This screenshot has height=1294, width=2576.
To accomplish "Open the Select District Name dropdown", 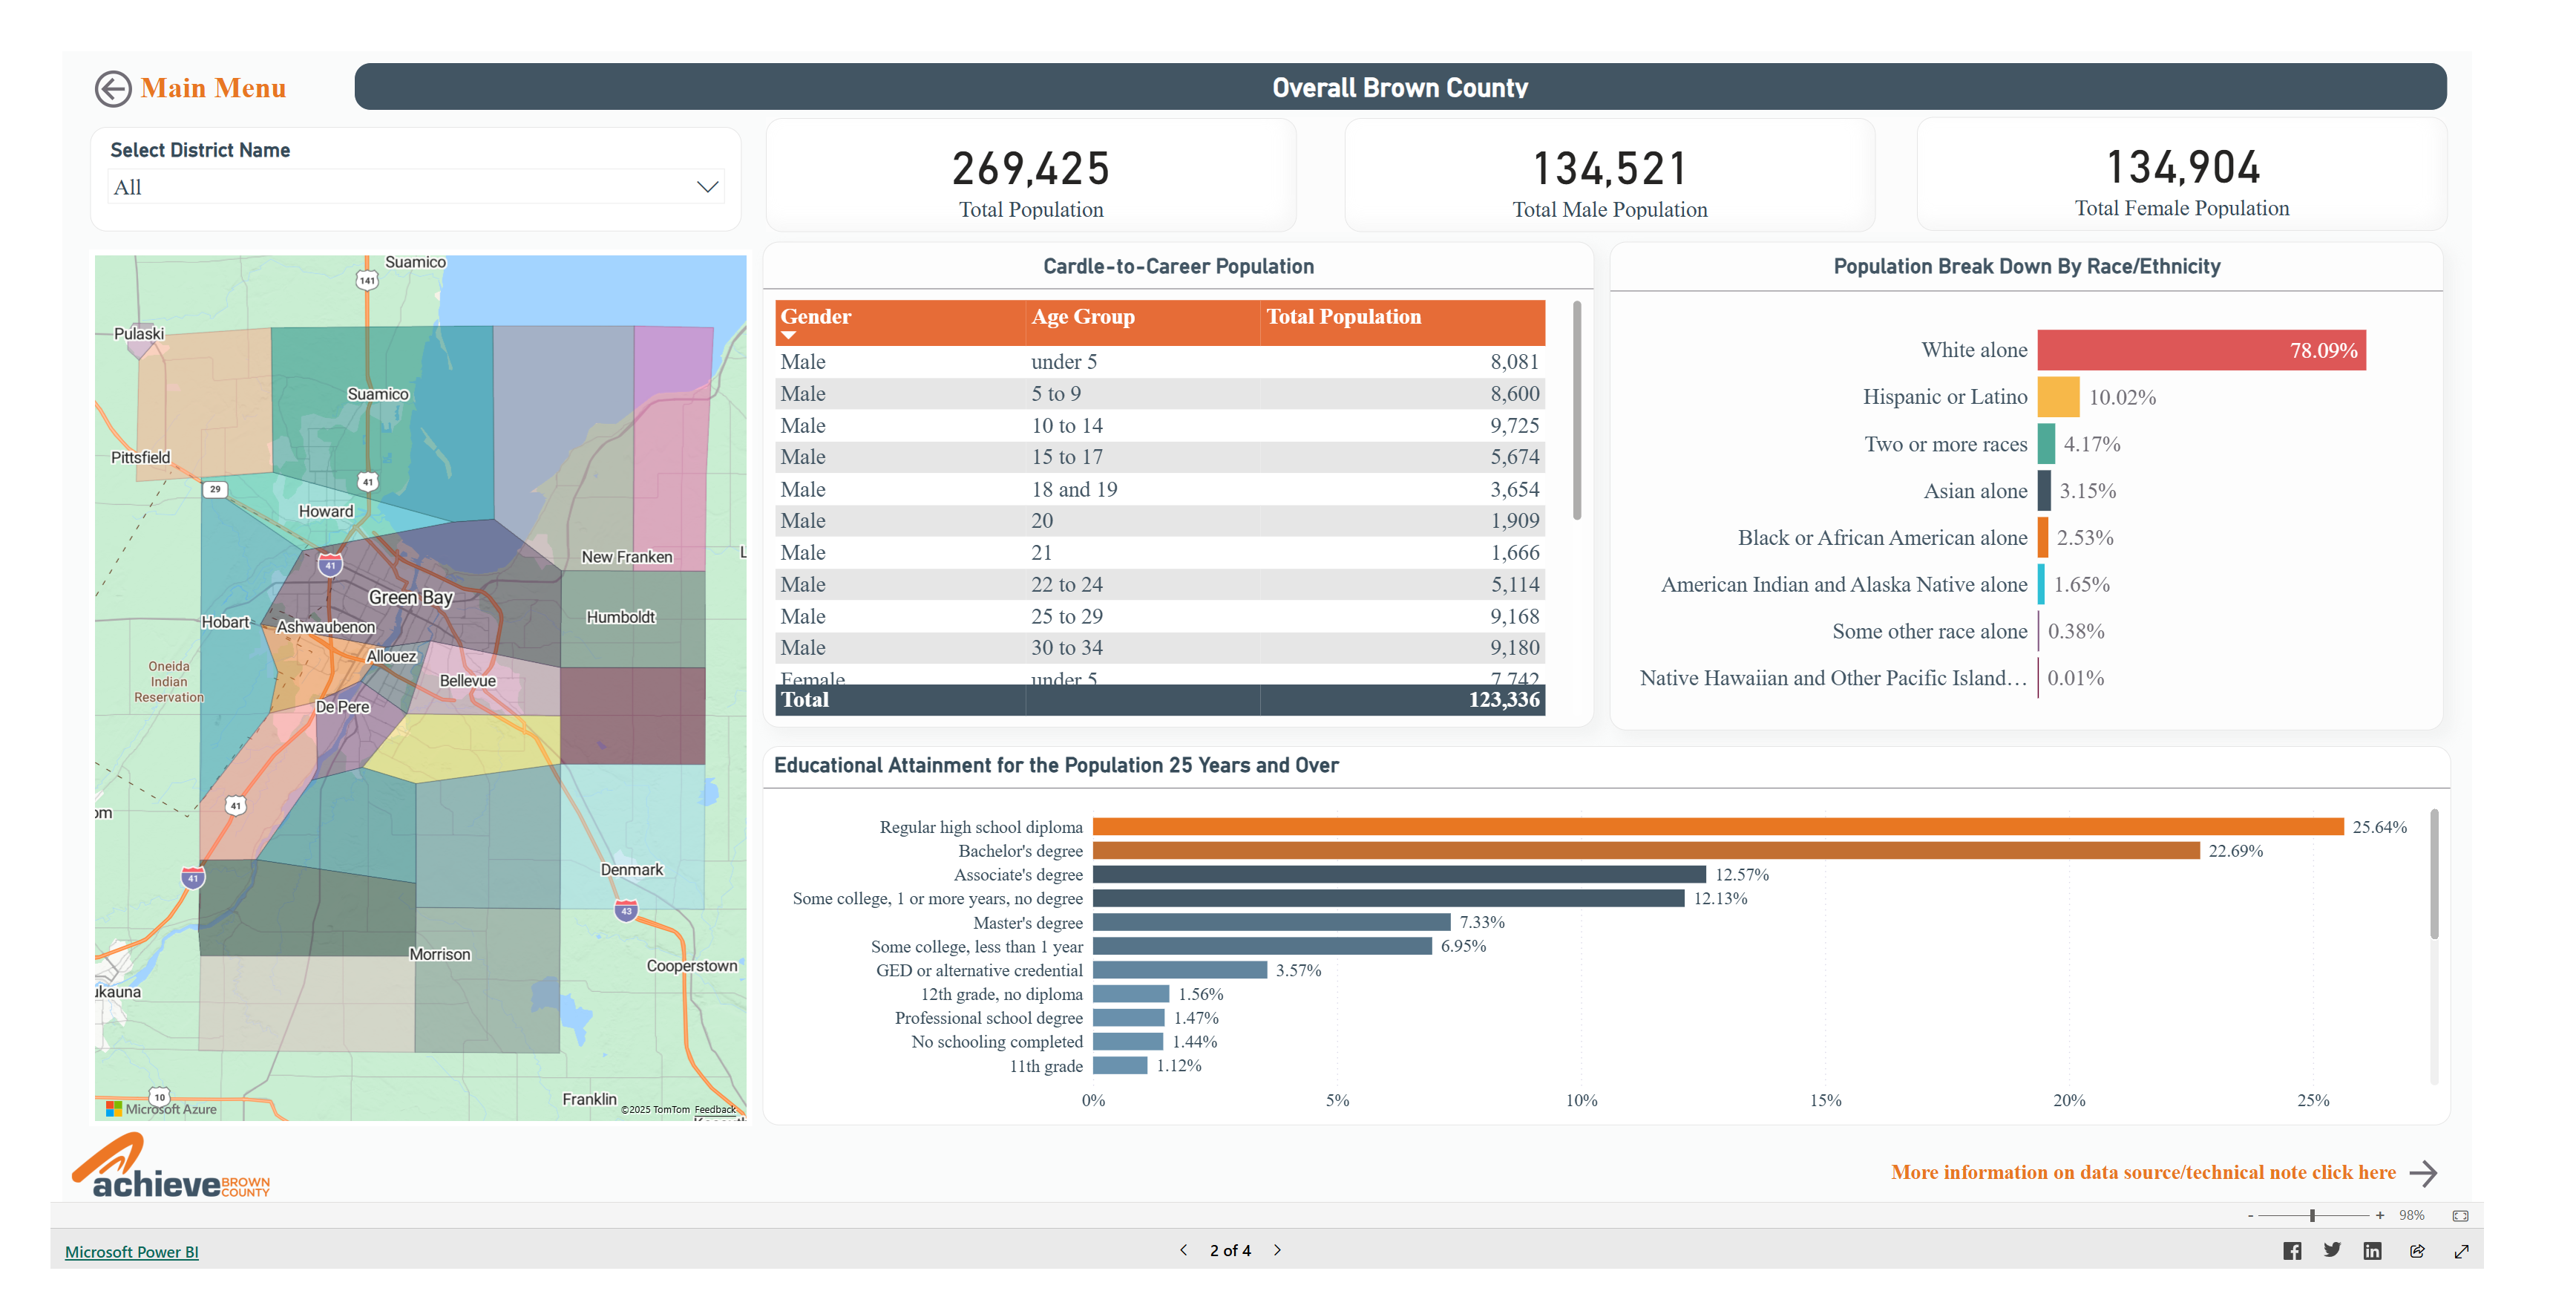I will [707, 187].
